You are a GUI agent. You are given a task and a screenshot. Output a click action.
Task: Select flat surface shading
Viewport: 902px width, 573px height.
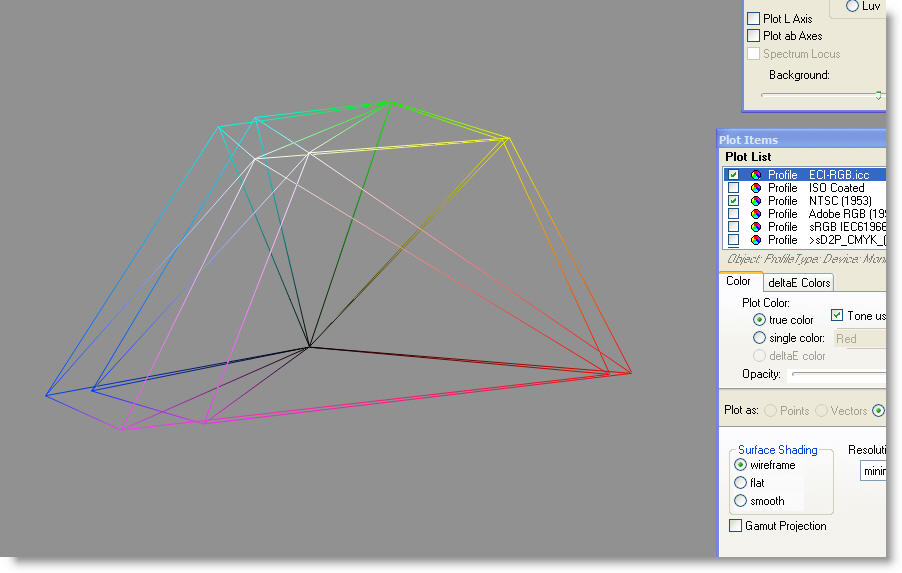(741, 483)
